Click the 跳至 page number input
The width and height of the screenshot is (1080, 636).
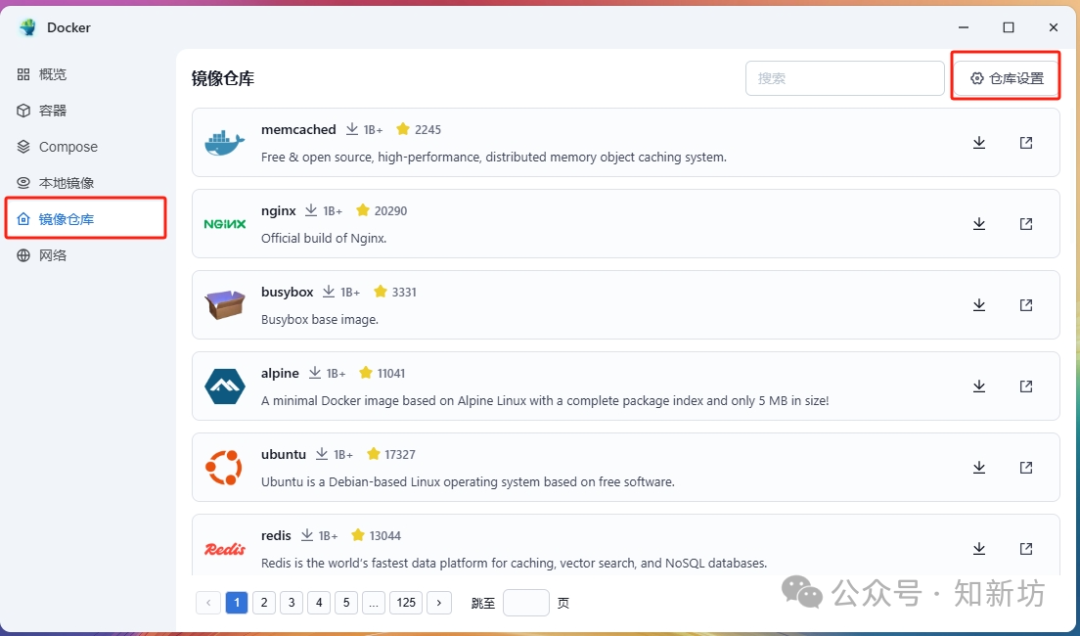pos(526,603)
